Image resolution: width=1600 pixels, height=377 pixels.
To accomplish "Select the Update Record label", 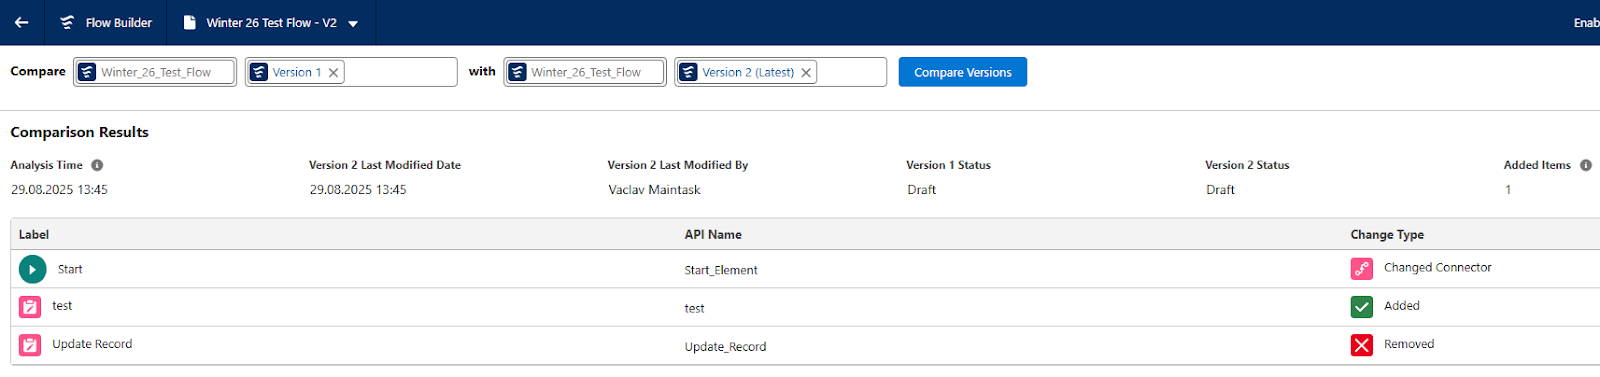I will pyautogui.click(x=92, y=344).
